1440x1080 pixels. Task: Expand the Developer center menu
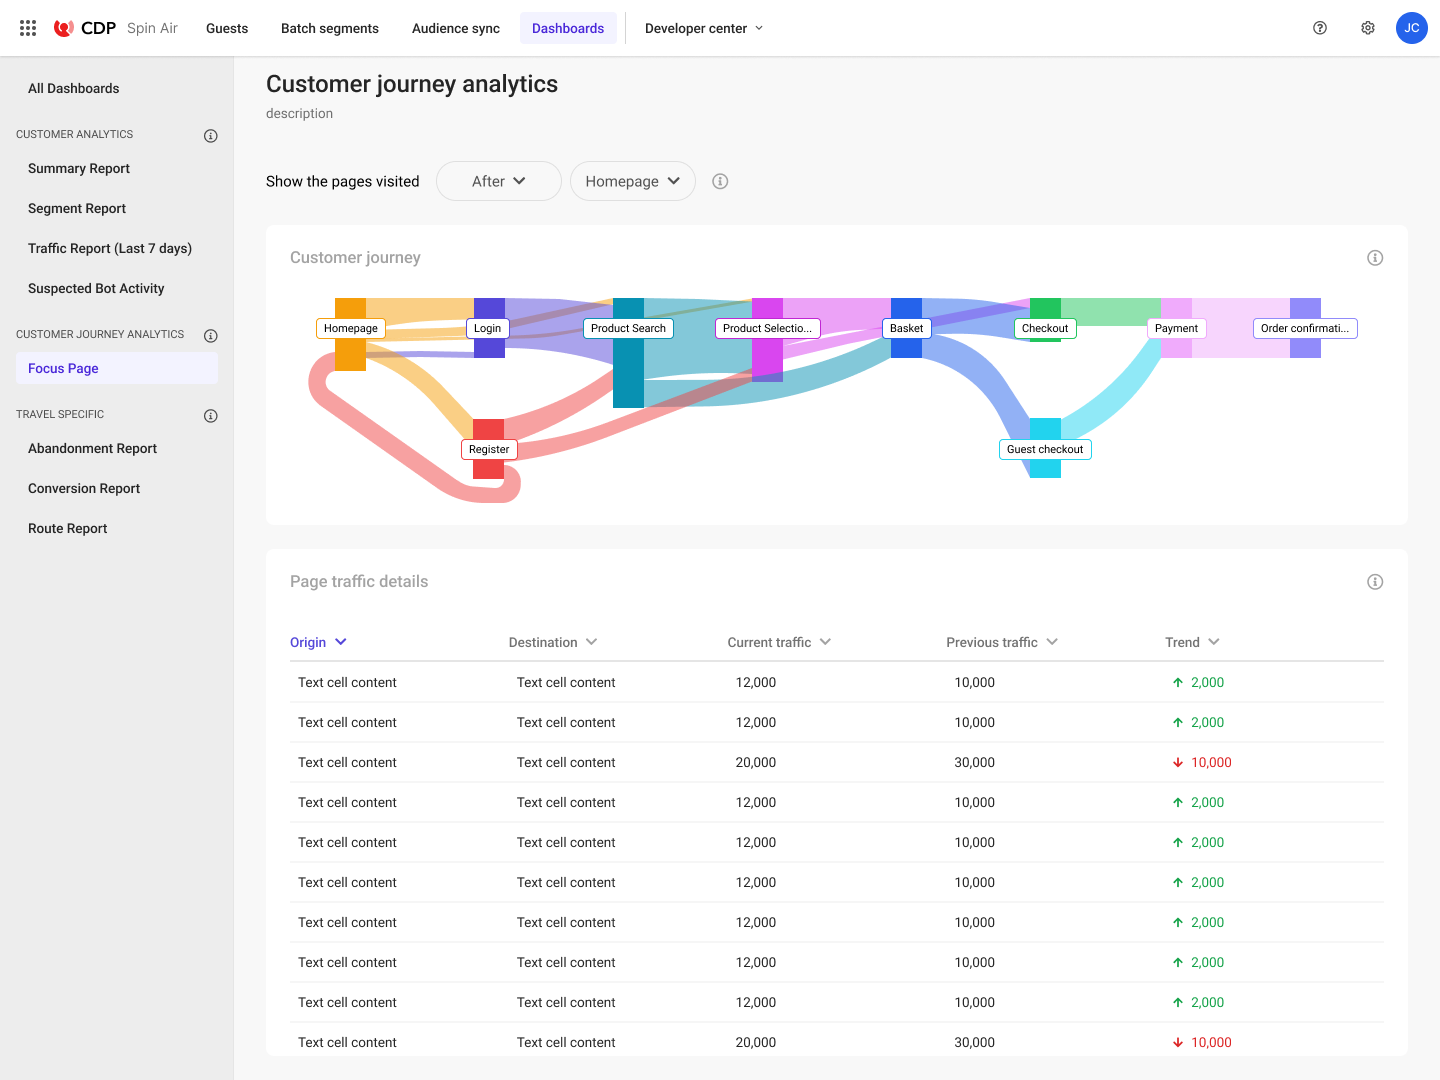704,28
